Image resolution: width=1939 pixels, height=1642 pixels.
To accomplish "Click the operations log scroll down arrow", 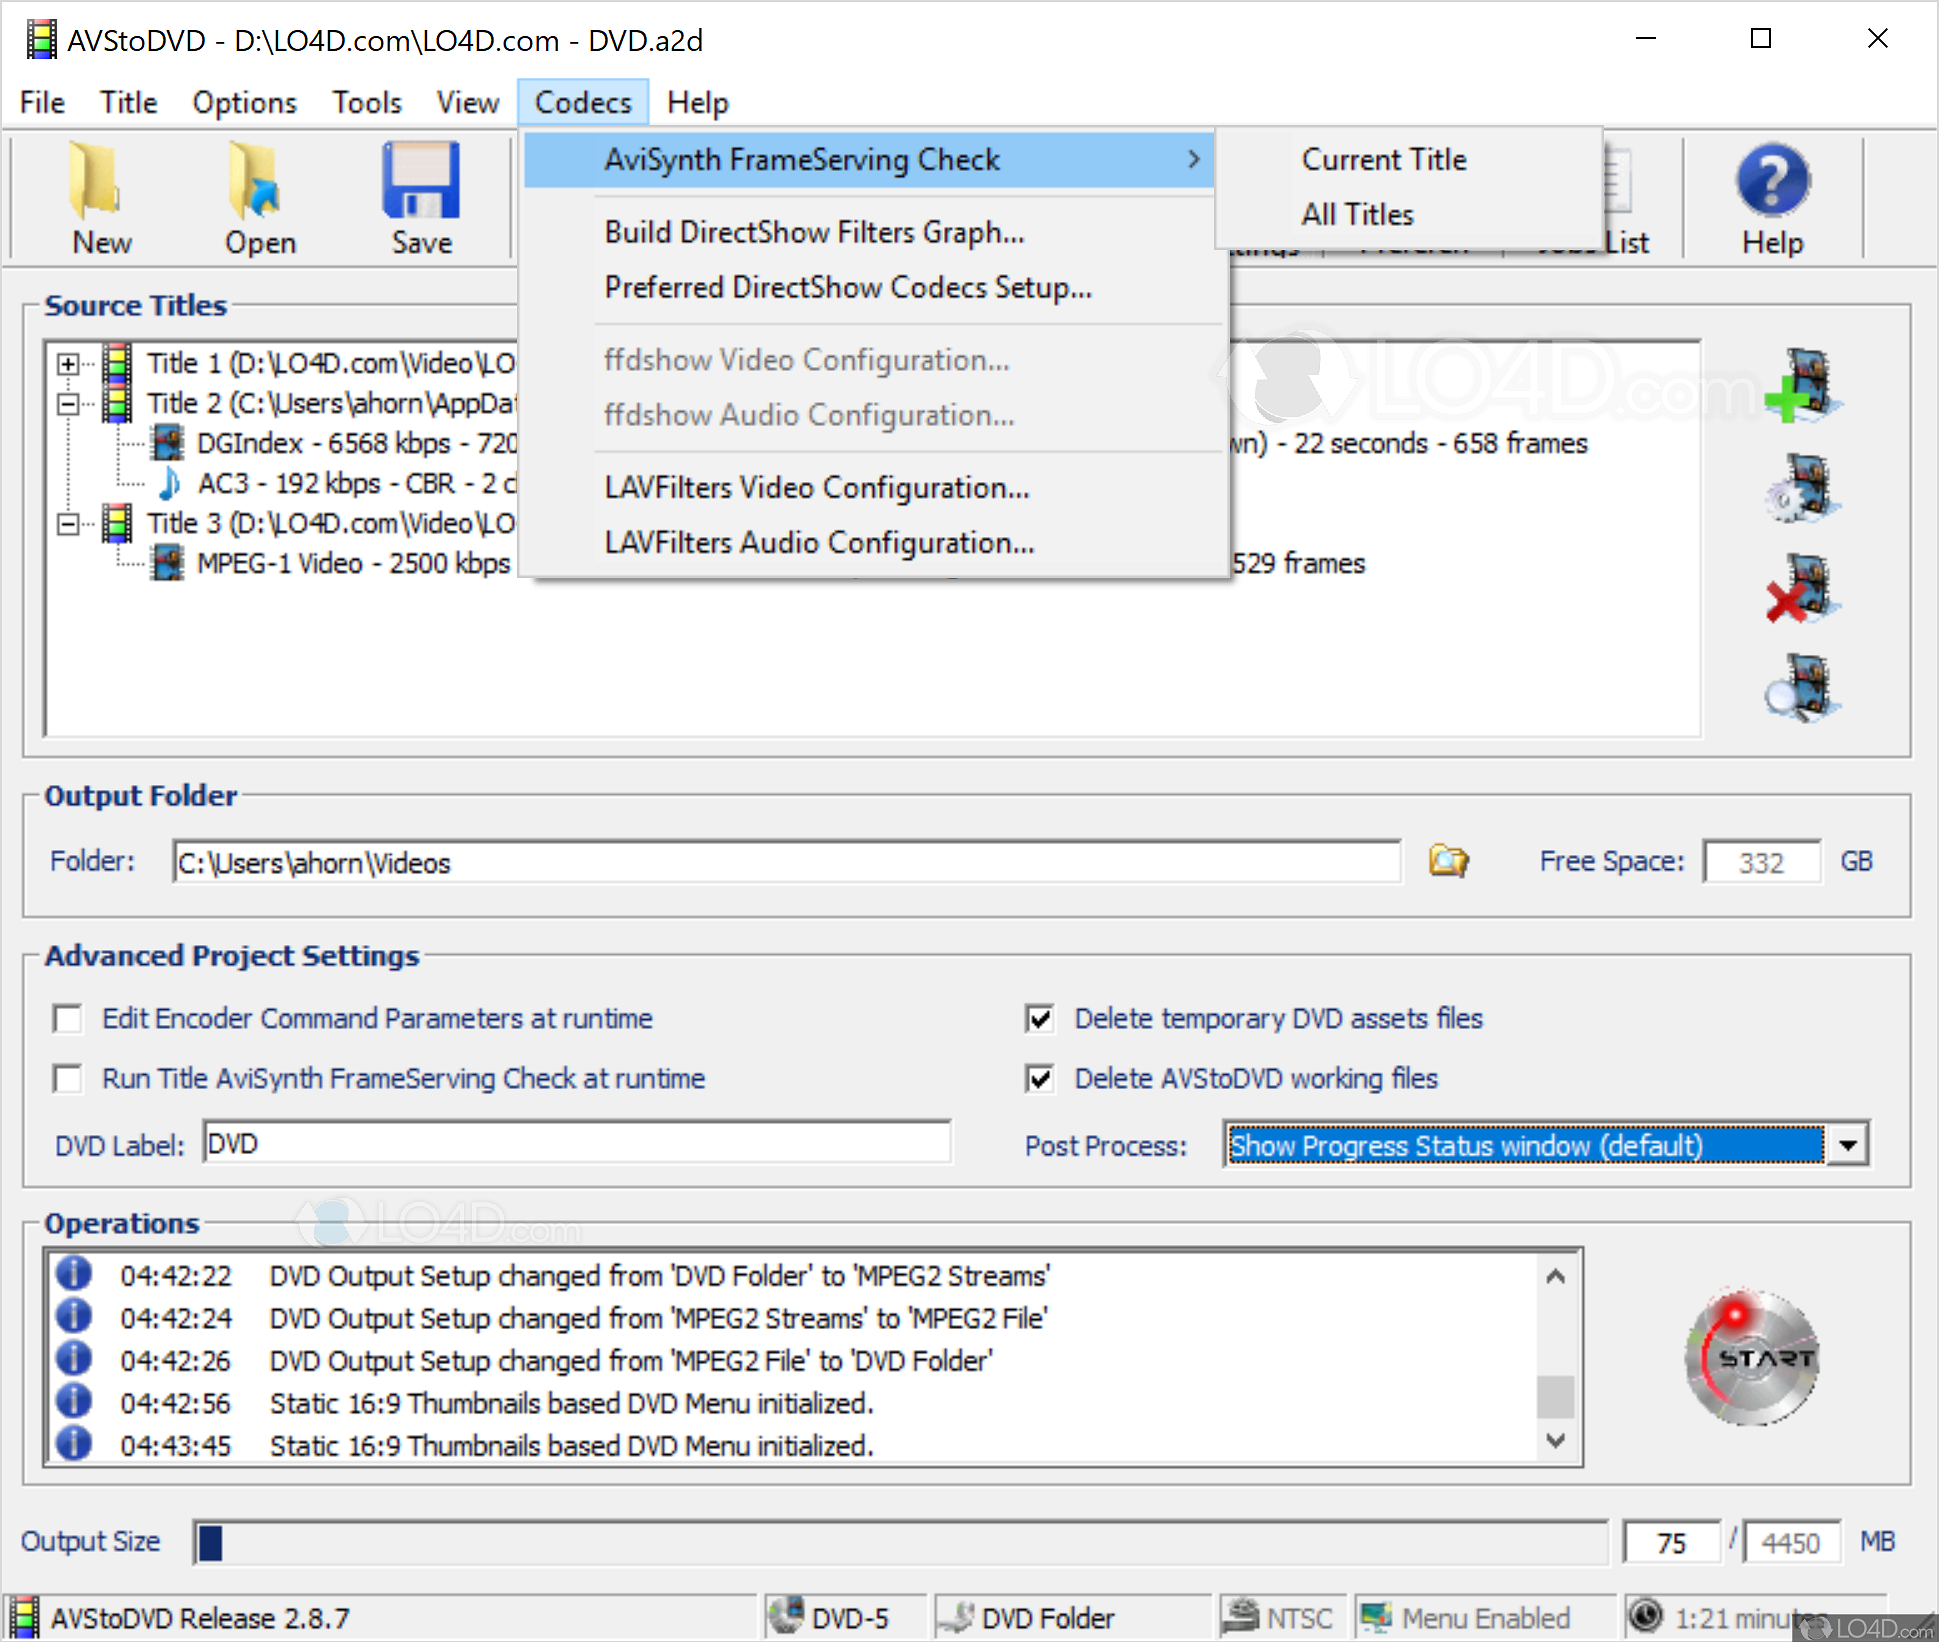I will (x=1555, y=1440).
